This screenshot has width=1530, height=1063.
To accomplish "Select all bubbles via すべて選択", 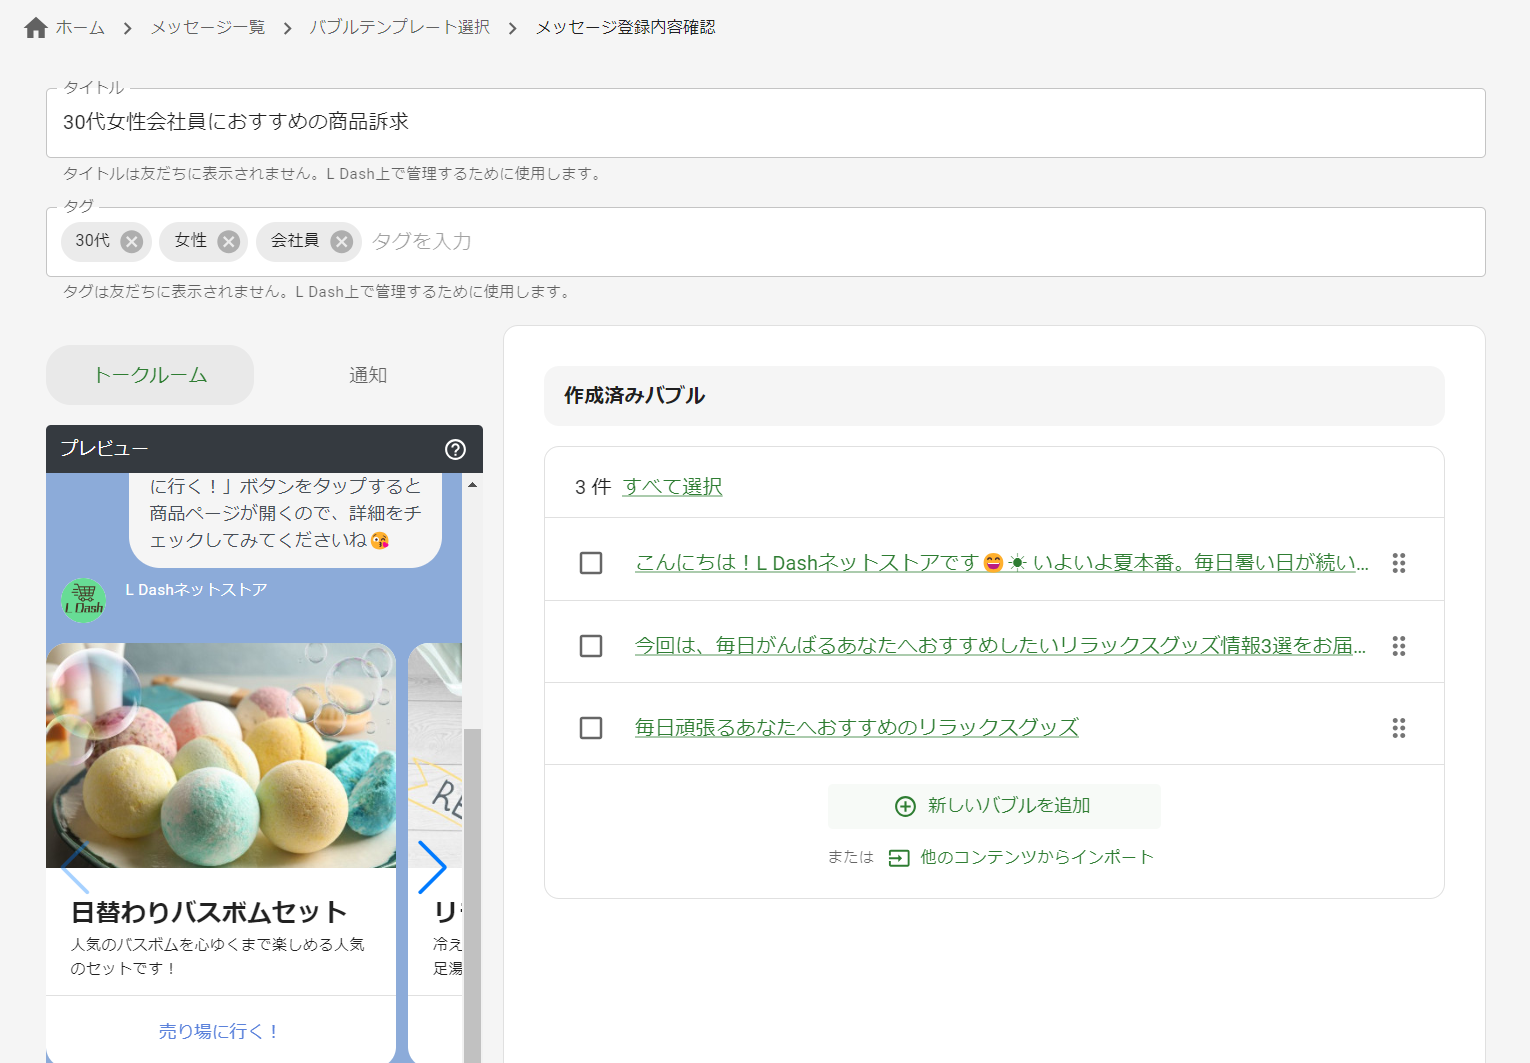I will tap(672, 487).
